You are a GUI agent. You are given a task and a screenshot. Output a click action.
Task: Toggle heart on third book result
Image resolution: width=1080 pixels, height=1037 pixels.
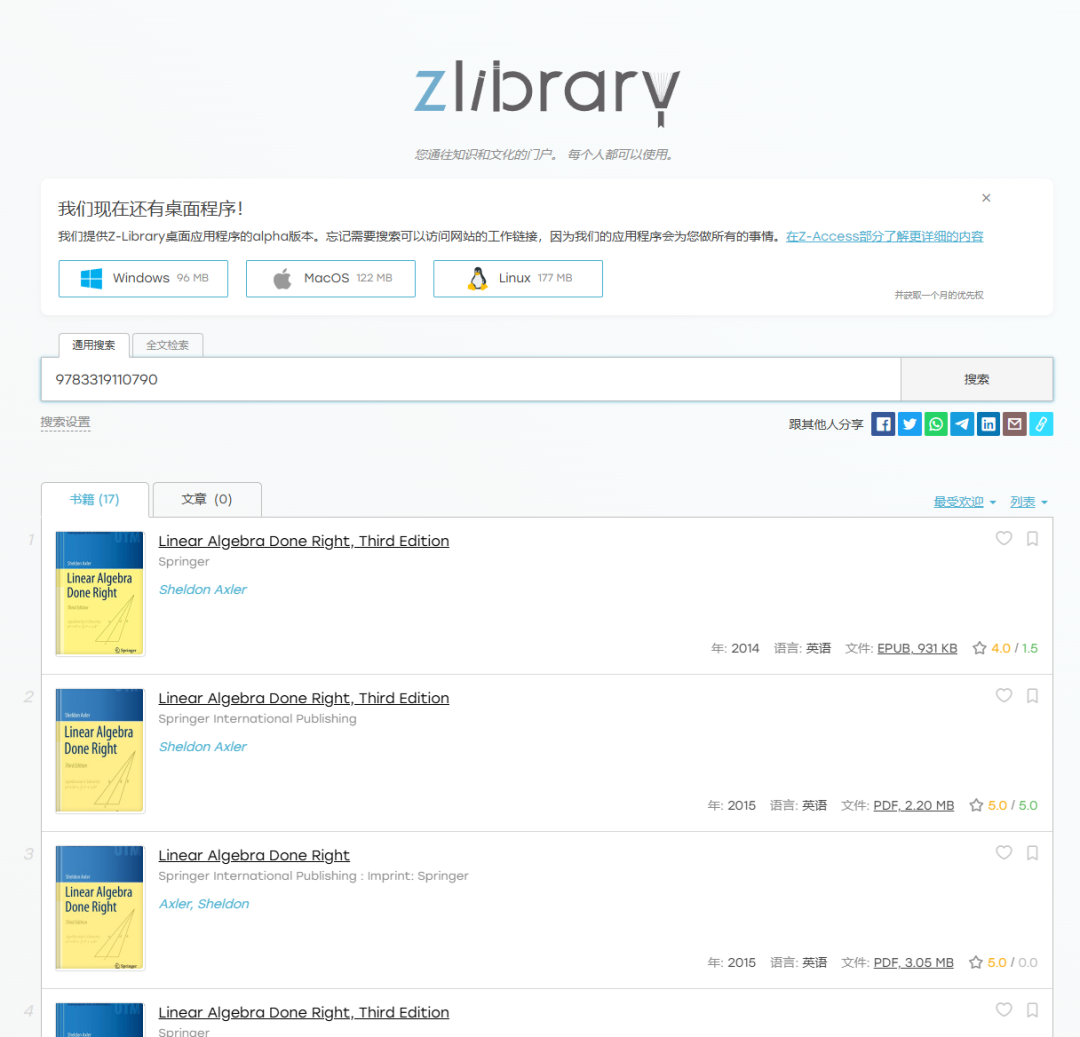pyautogui.click(x=1004, y=853)
